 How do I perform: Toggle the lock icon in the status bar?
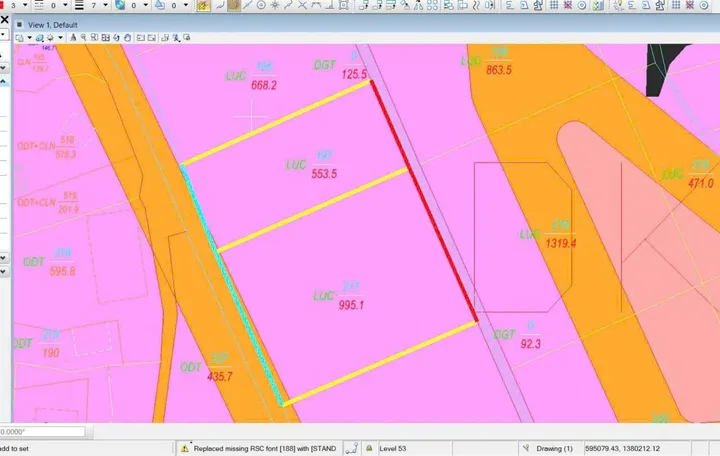coord(369,448)
